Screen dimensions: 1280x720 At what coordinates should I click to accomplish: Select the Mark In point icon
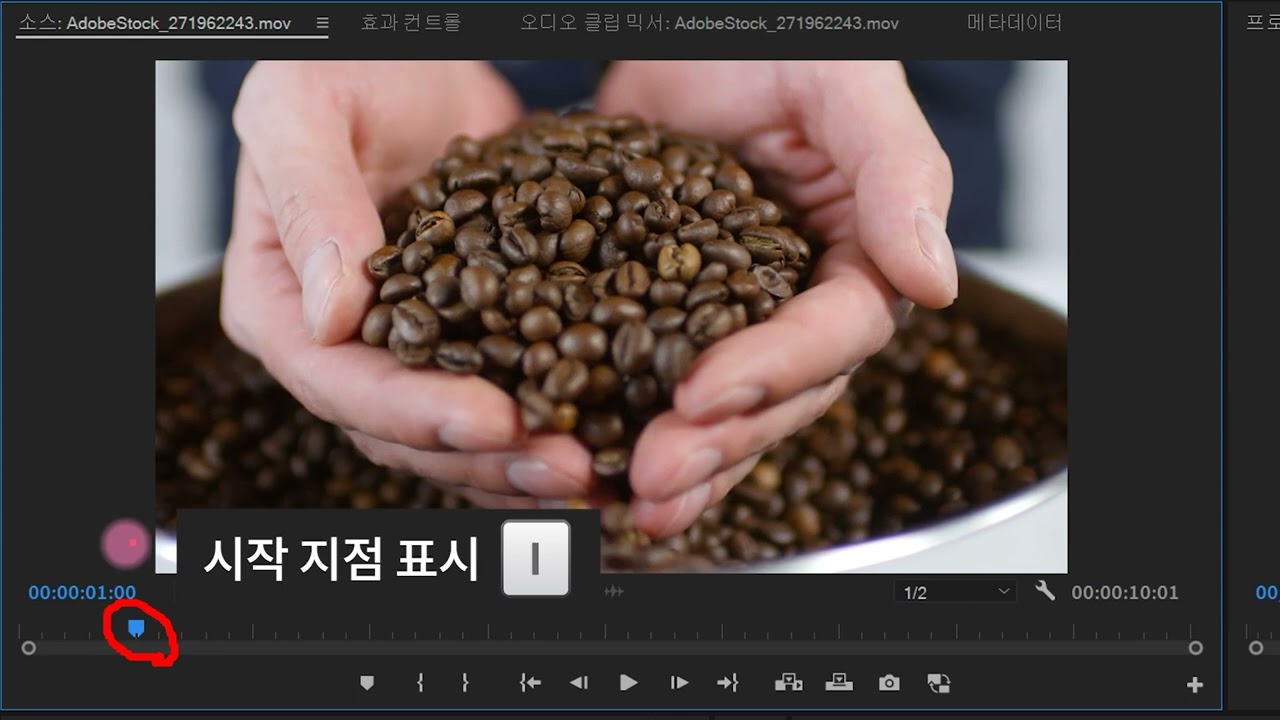tap(420, 682)
